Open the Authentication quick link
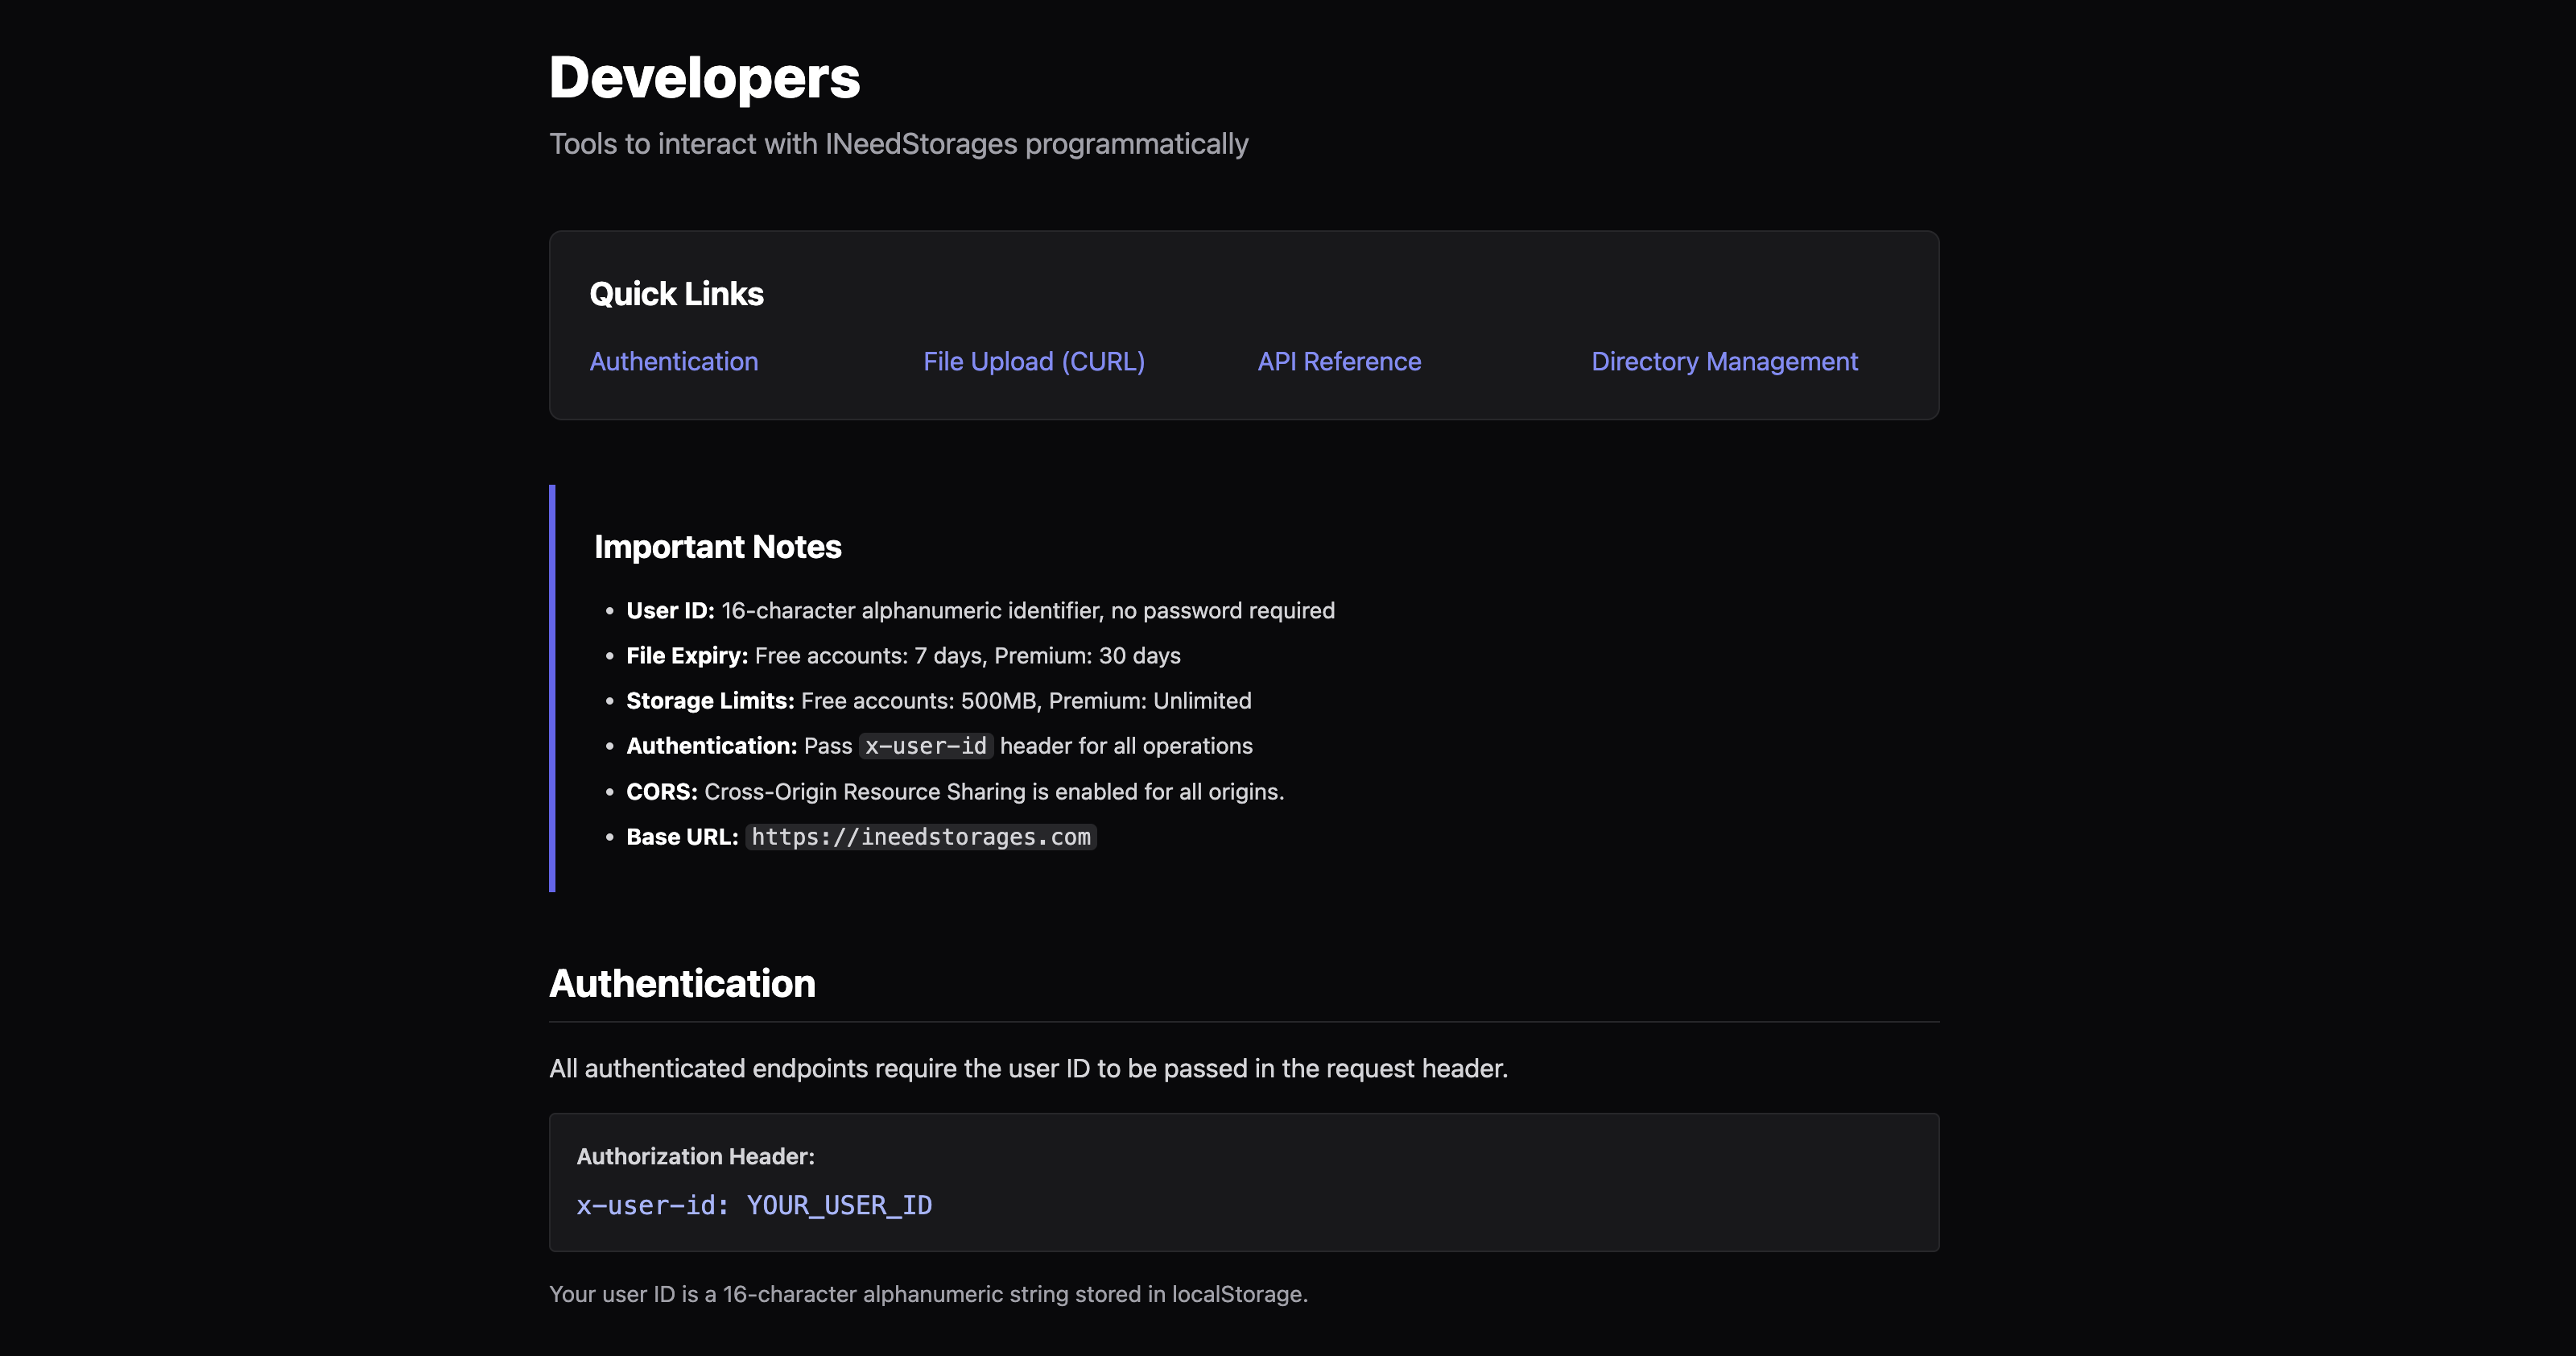This screenshot has height=1356, width=2576. (x=673, y=361)
